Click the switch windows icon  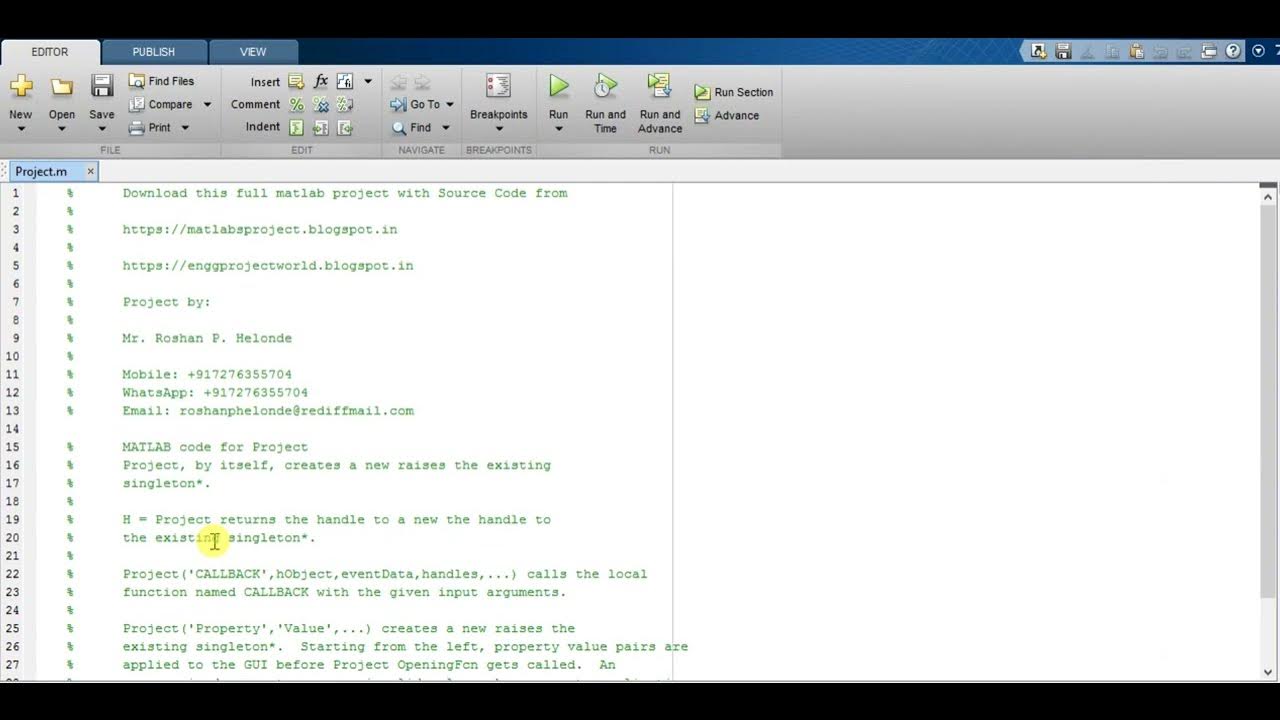1209,51
